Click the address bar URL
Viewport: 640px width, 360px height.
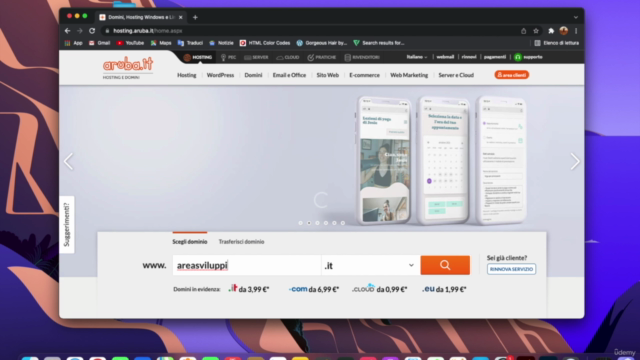coord(147,31)
